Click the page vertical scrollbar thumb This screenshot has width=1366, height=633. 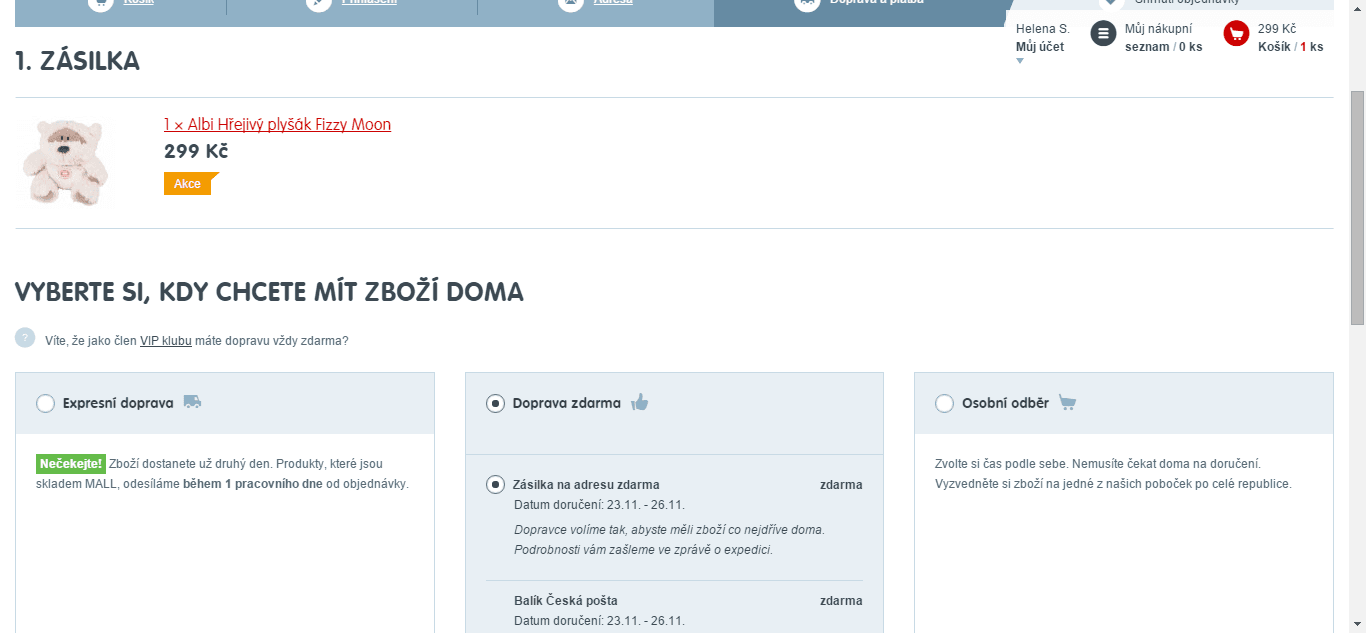[1357, 207]
